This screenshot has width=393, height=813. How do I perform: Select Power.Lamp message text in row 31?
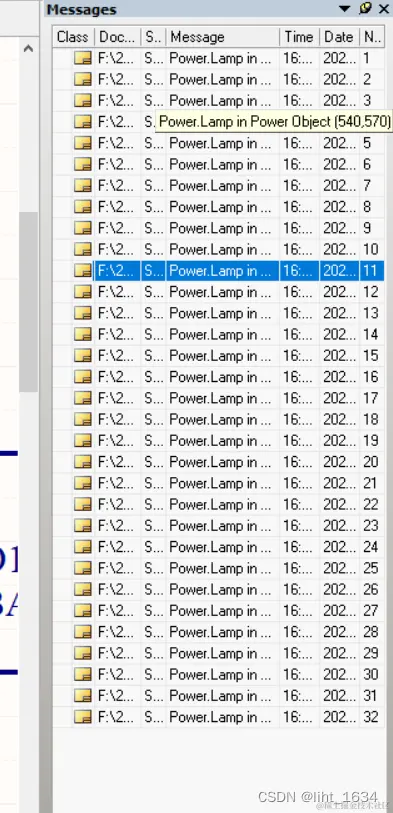220,696
